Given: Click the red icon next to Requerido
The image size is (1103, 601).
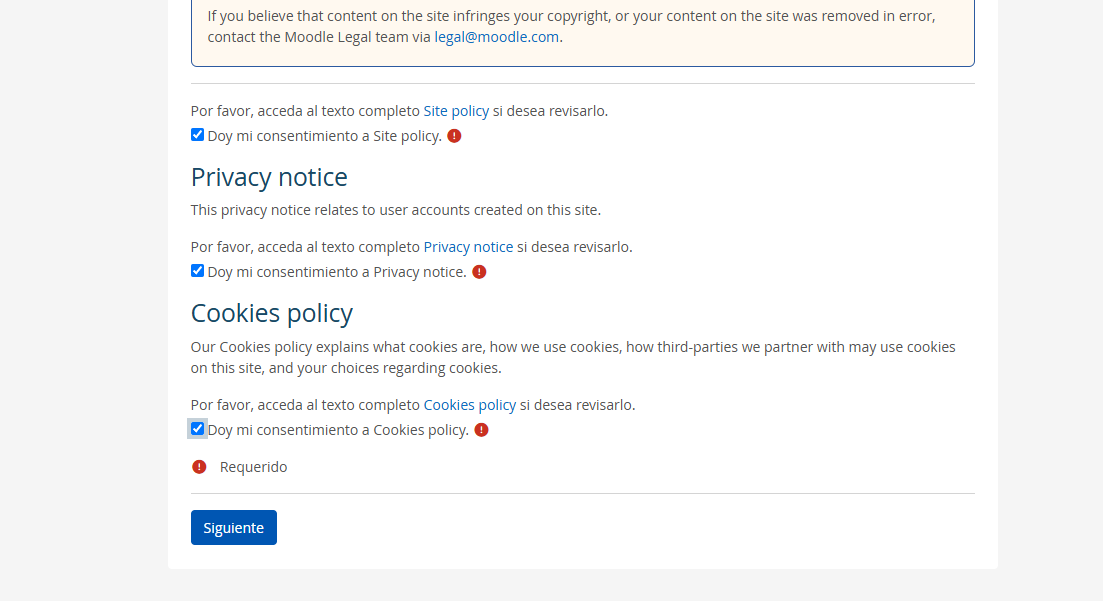Looking at the screenshot, I should [199, 467].
